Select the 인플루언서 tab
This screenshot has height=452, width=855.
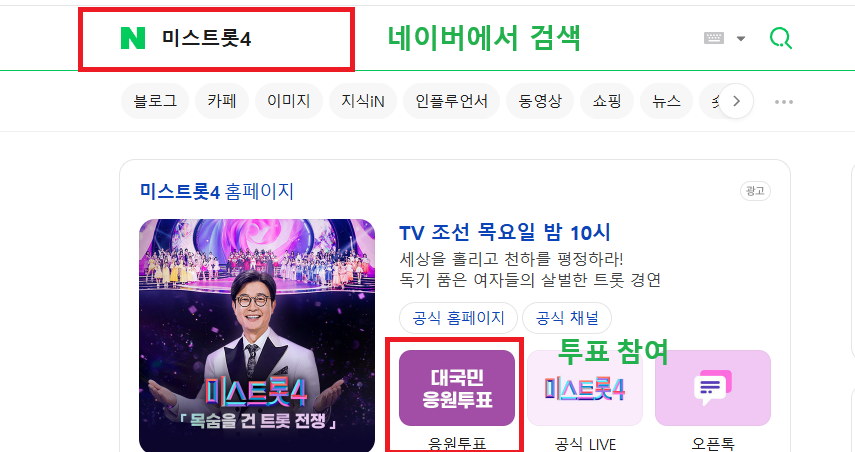coord(451,101)
